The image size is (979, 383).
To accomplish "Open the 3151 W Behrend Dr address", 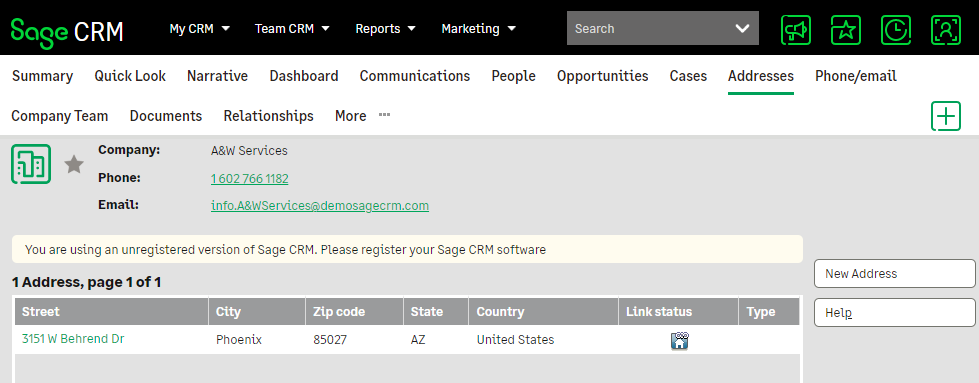I will coord(73,339).
